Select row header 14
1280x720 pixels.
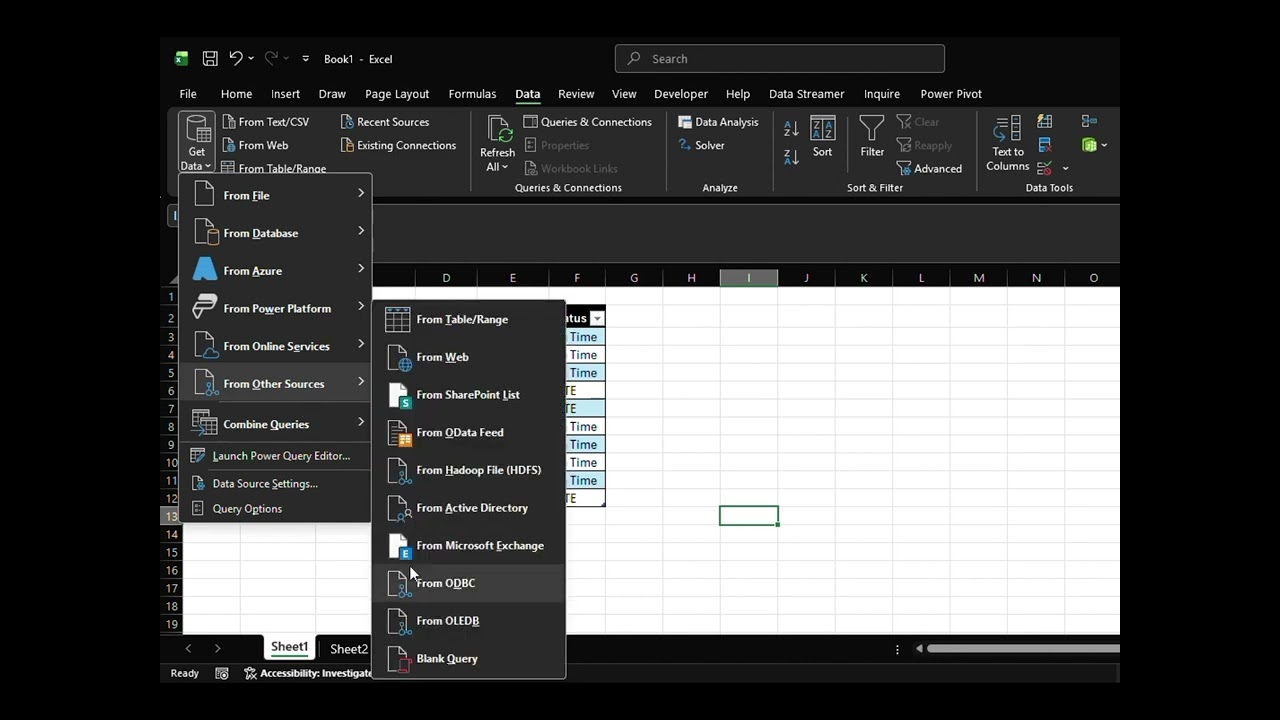[171, 534]
